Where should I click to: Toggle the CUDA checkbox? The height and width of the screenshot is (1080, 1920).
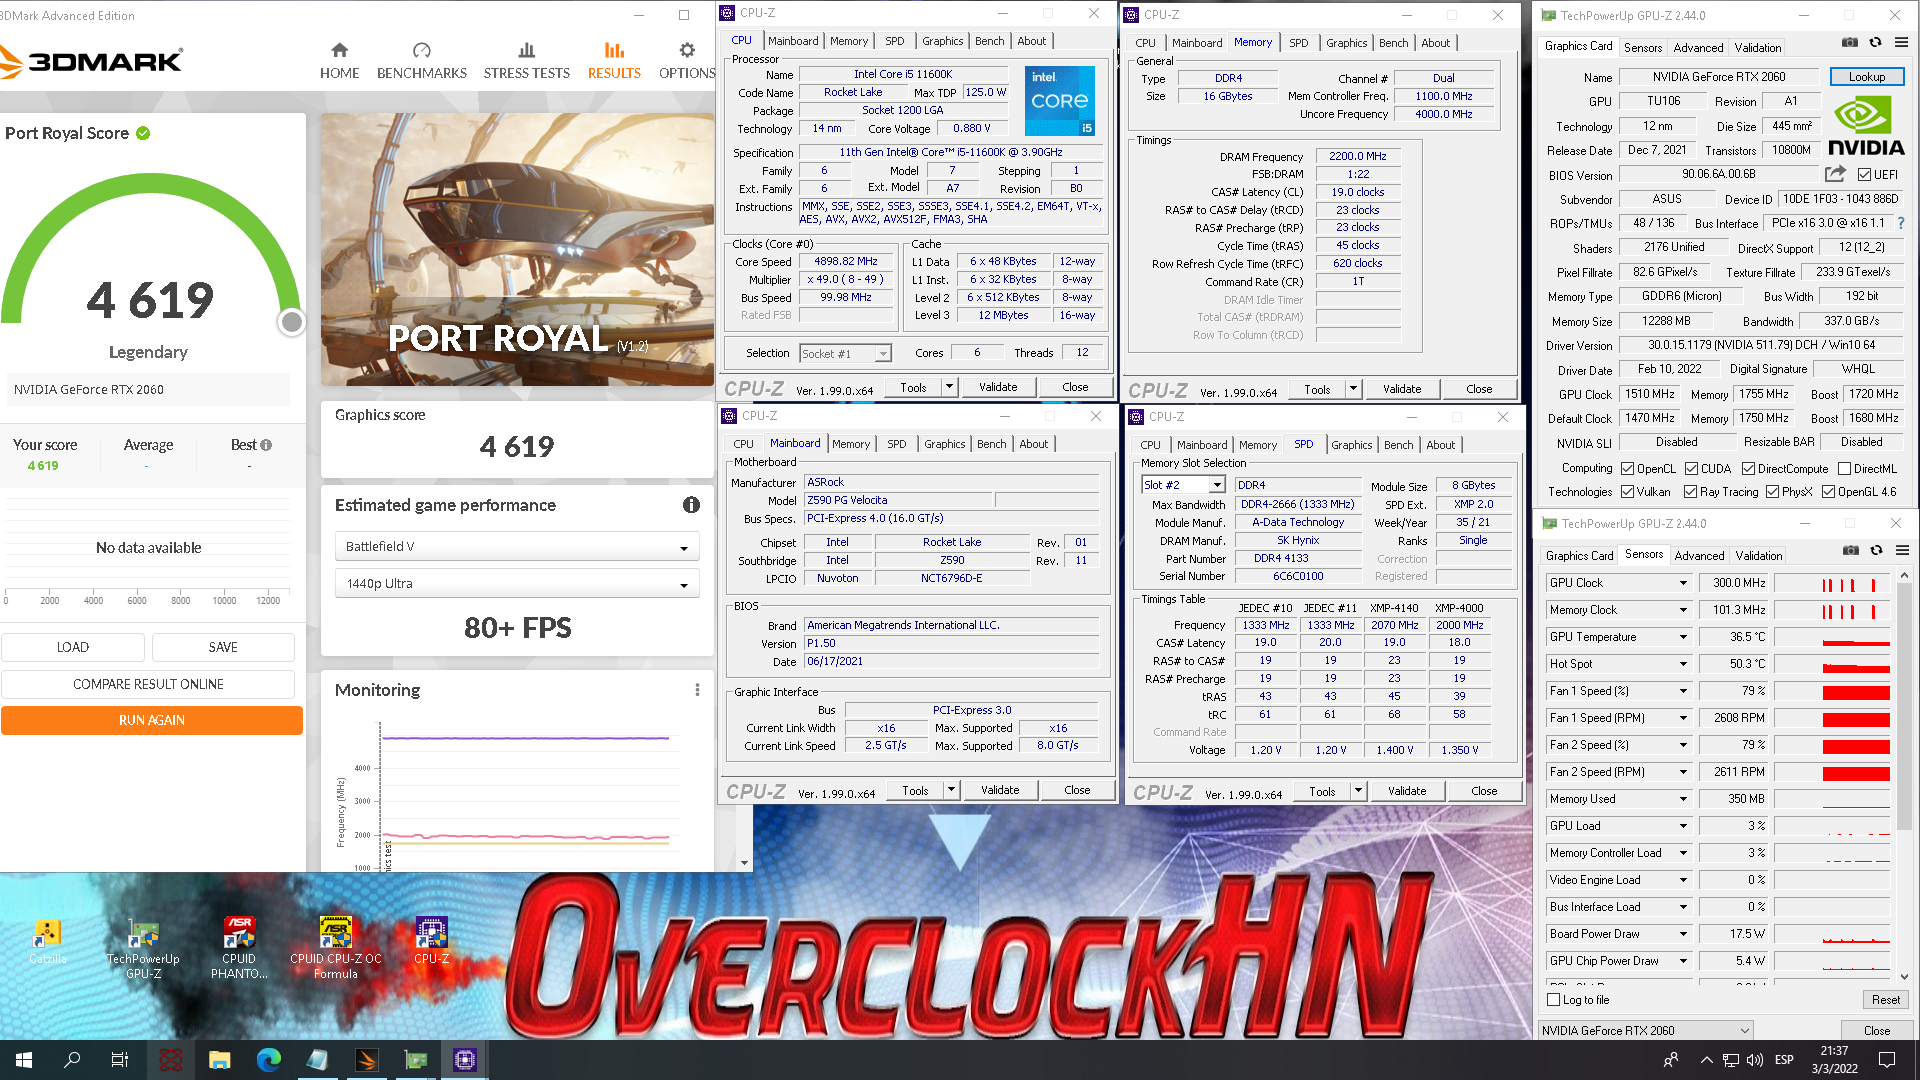point(1691,469)
